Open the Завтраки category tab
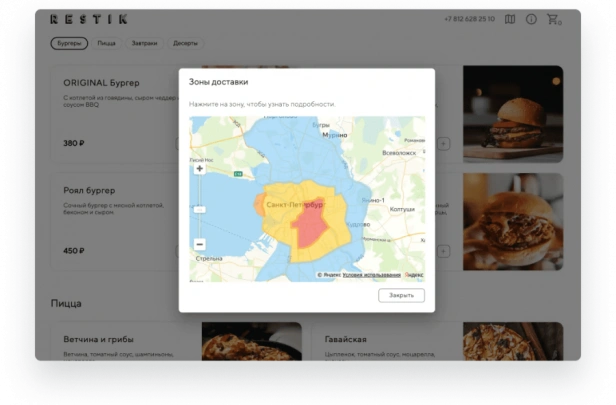The width and height of the screenshot is (616, 405). click(x=144, y=44)
